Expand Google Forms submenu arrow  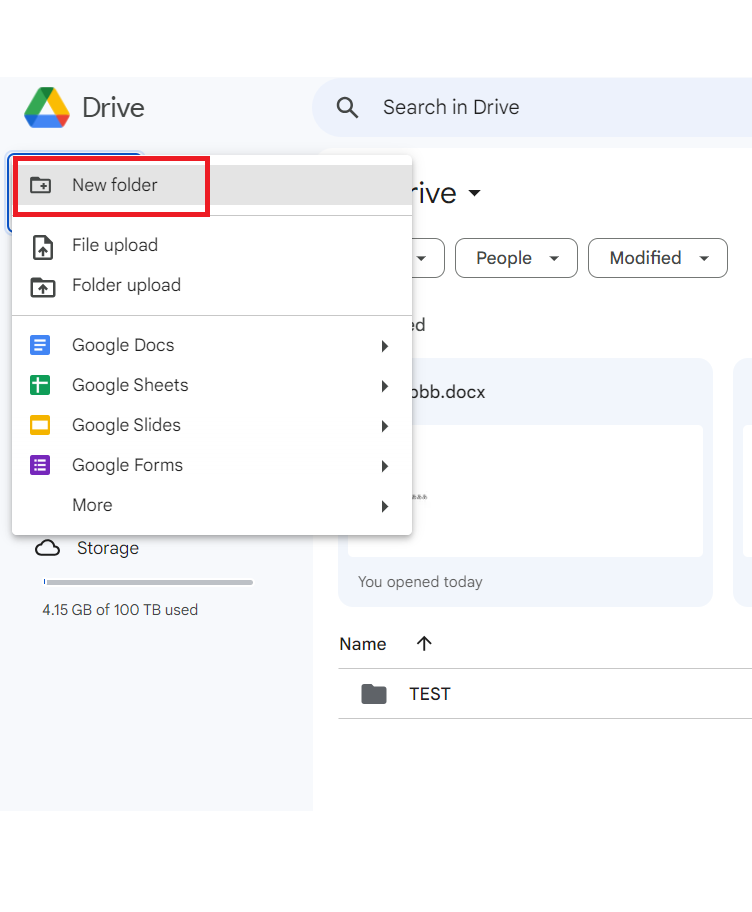pyautogui.click(x=384, y=466)
